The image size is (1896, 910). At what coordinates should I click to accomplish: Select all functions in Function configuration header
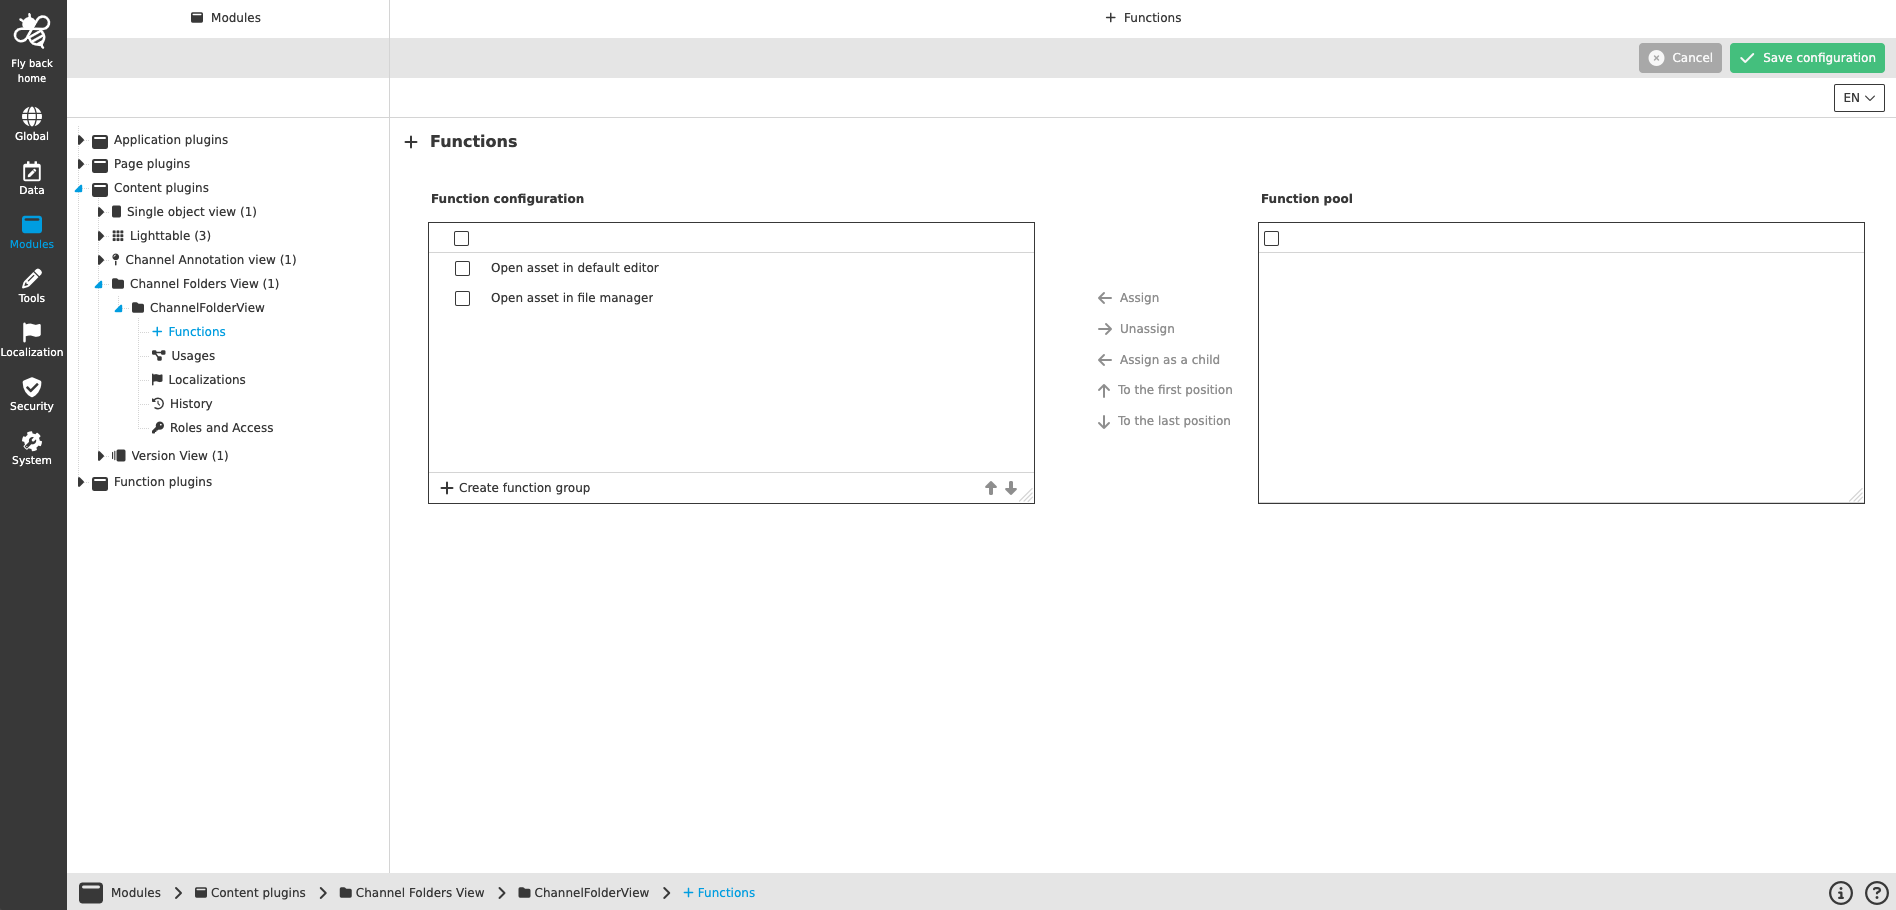click(461, 238)
